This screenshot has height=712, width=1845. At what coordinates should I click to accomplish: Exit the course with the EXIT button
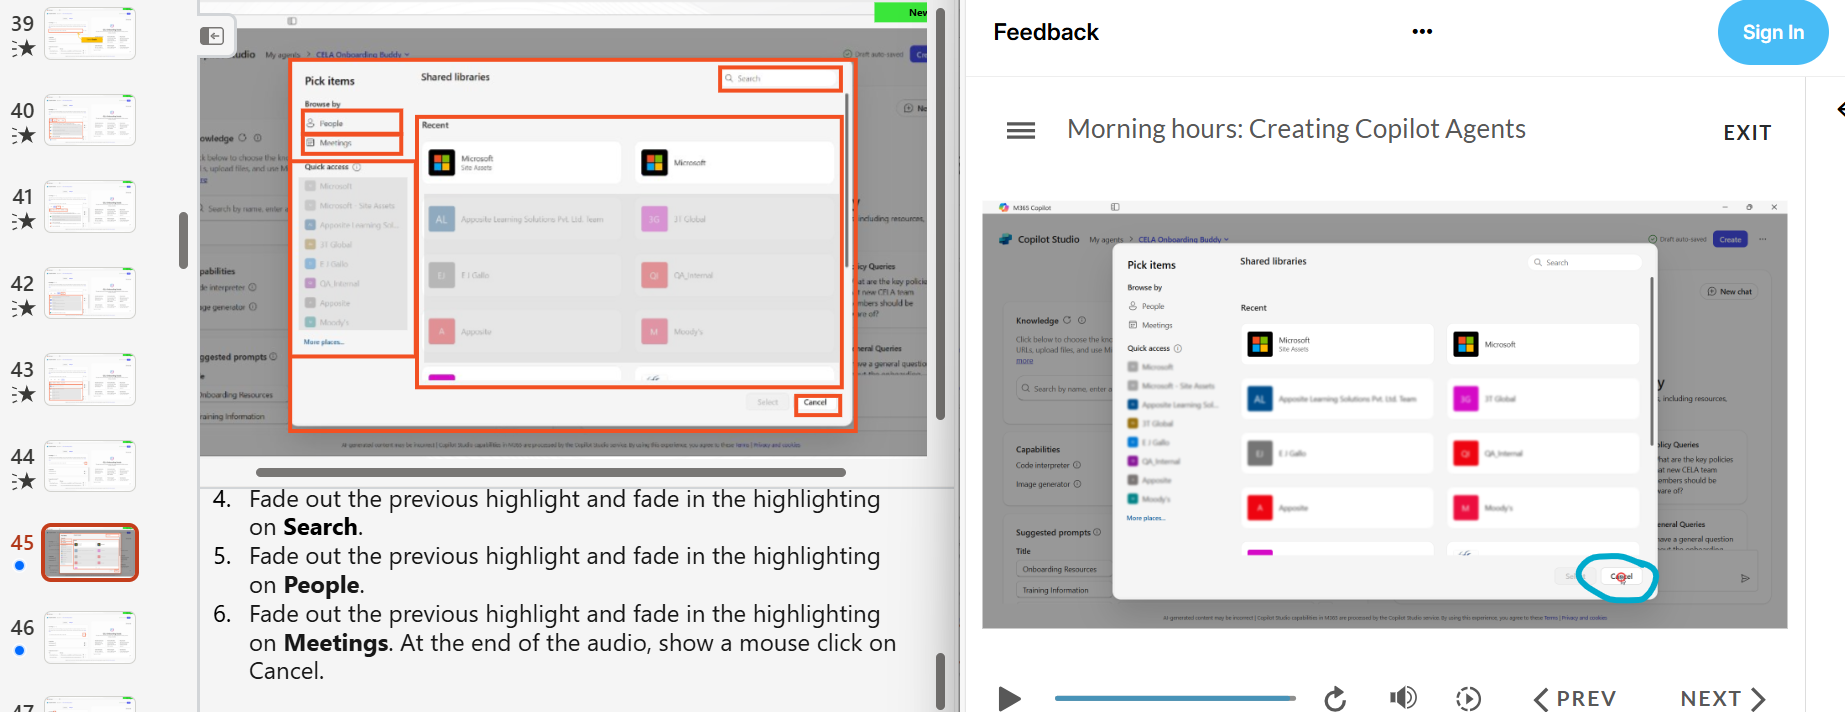1747,132
